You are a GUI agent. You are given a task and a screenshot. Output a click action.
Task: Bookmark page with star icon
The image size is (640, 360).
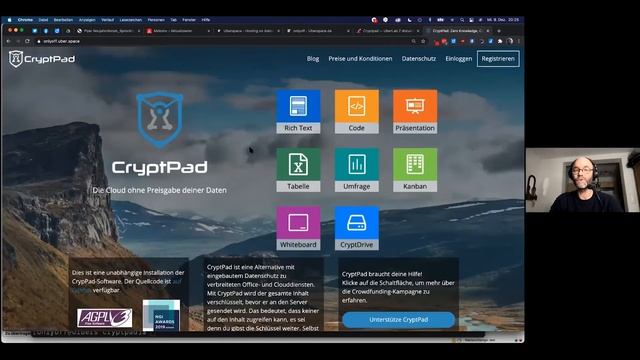point(423,41)
